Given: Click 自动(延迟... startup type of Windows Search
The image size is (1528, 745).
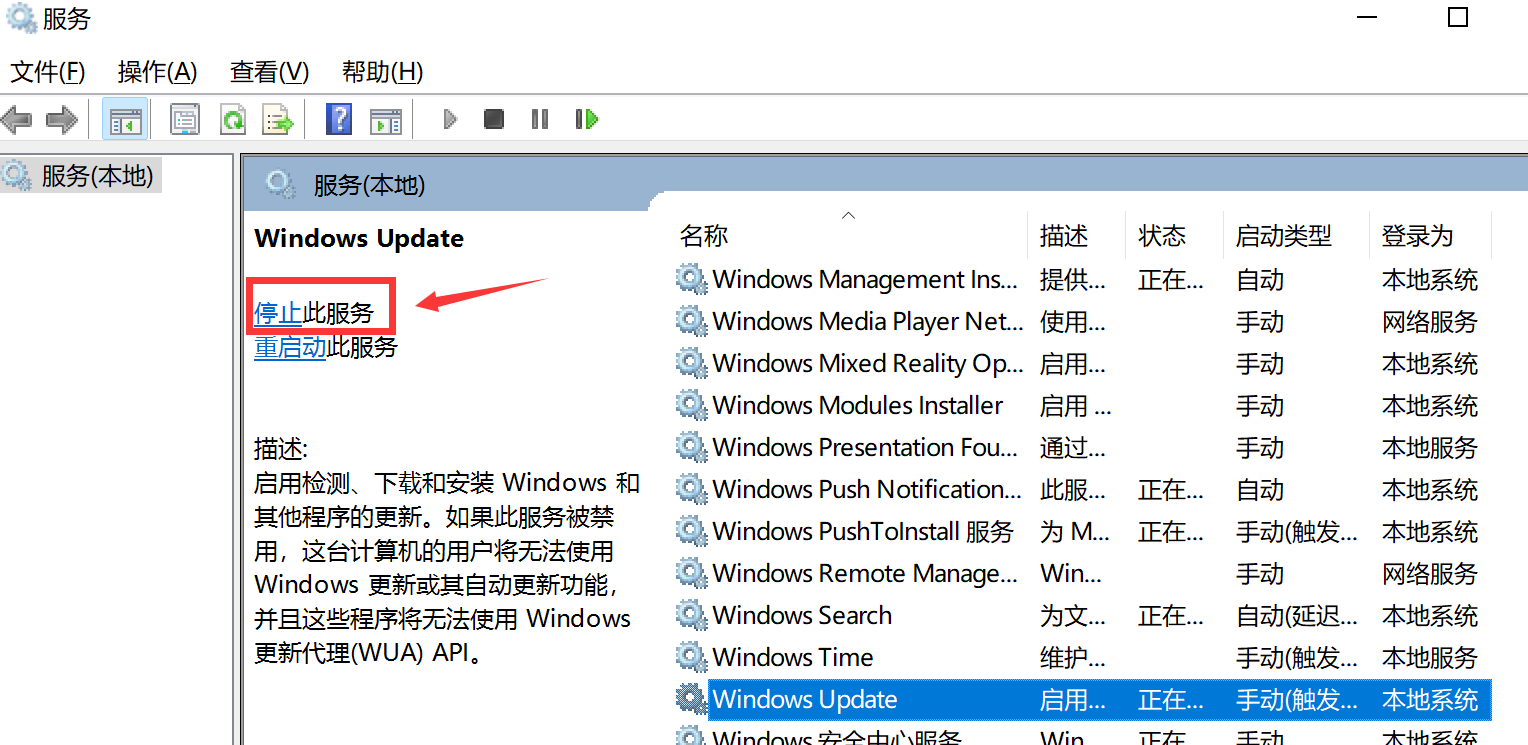Looking at the screenshot, I should [1297, 616].
